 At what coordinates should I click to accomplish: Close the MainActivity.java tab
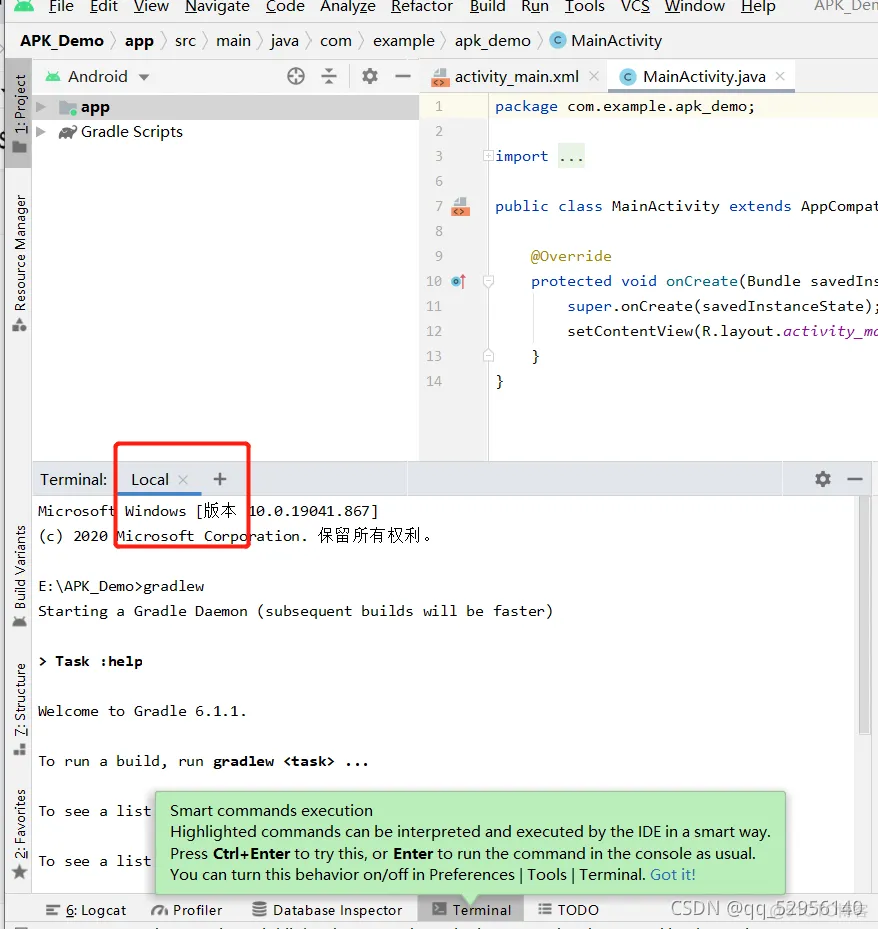pos(780,76)
